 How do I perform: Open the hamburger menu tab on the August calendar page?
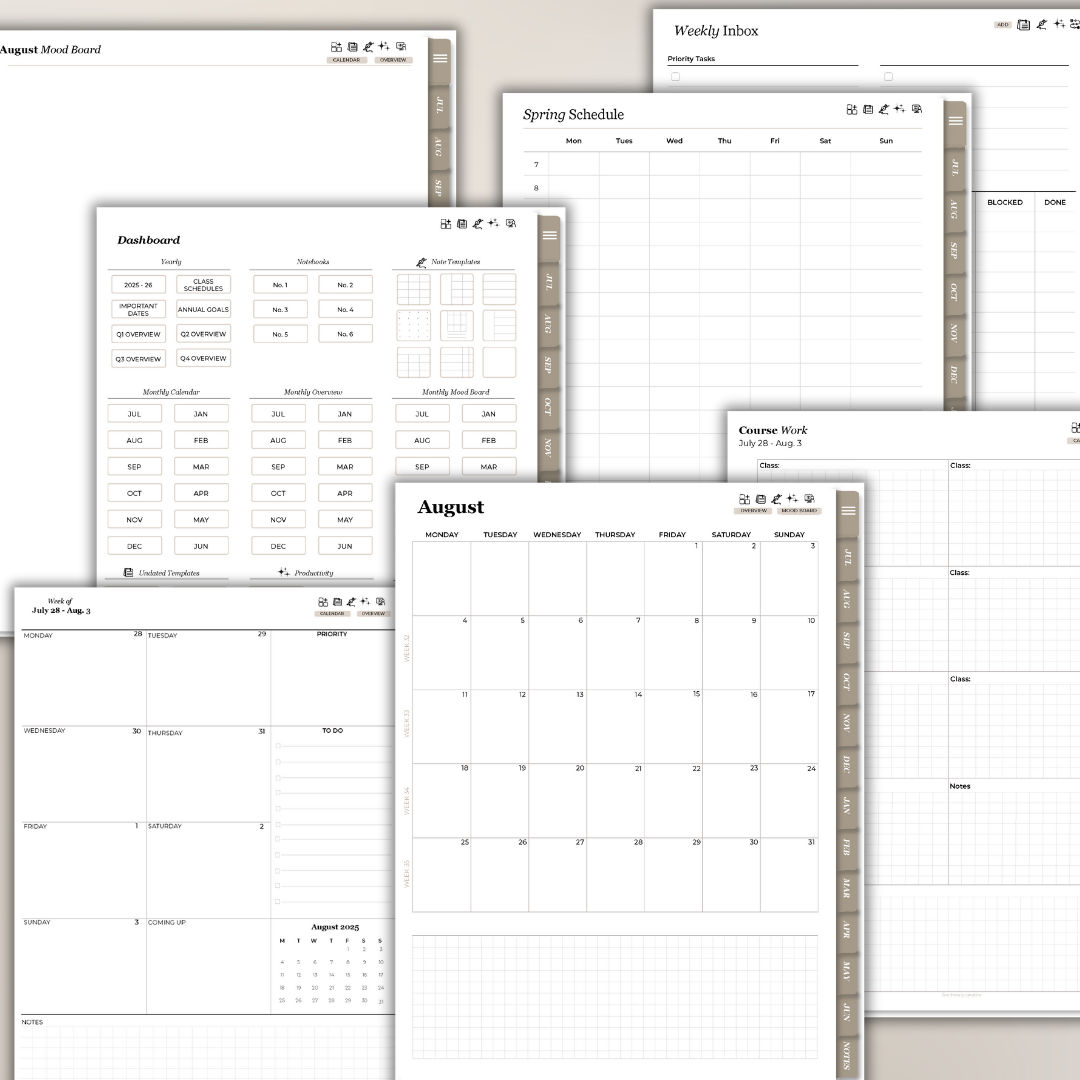[848, 510]
